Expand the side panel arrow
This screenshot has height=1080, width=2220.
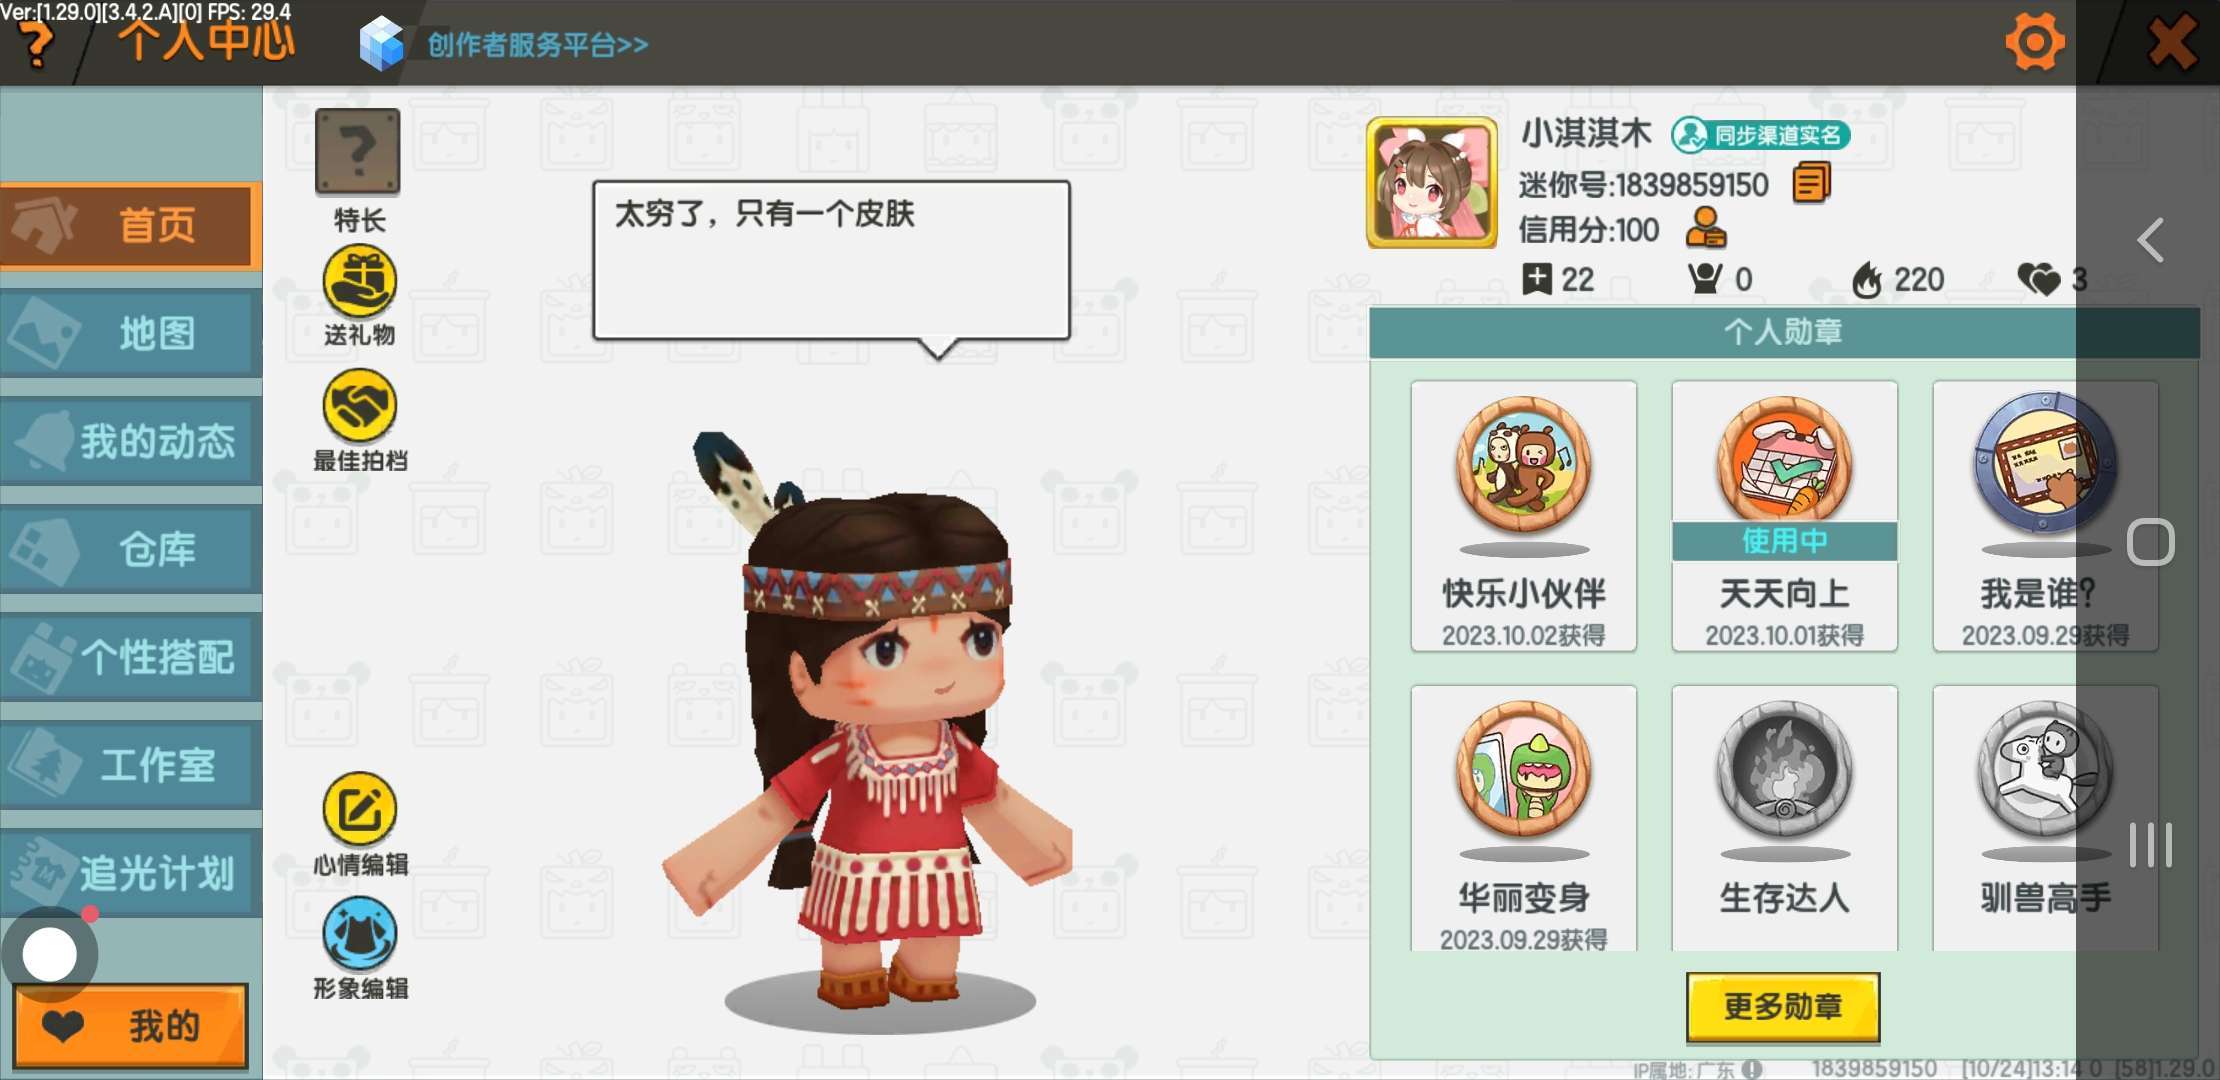[x=2150, y=241]
